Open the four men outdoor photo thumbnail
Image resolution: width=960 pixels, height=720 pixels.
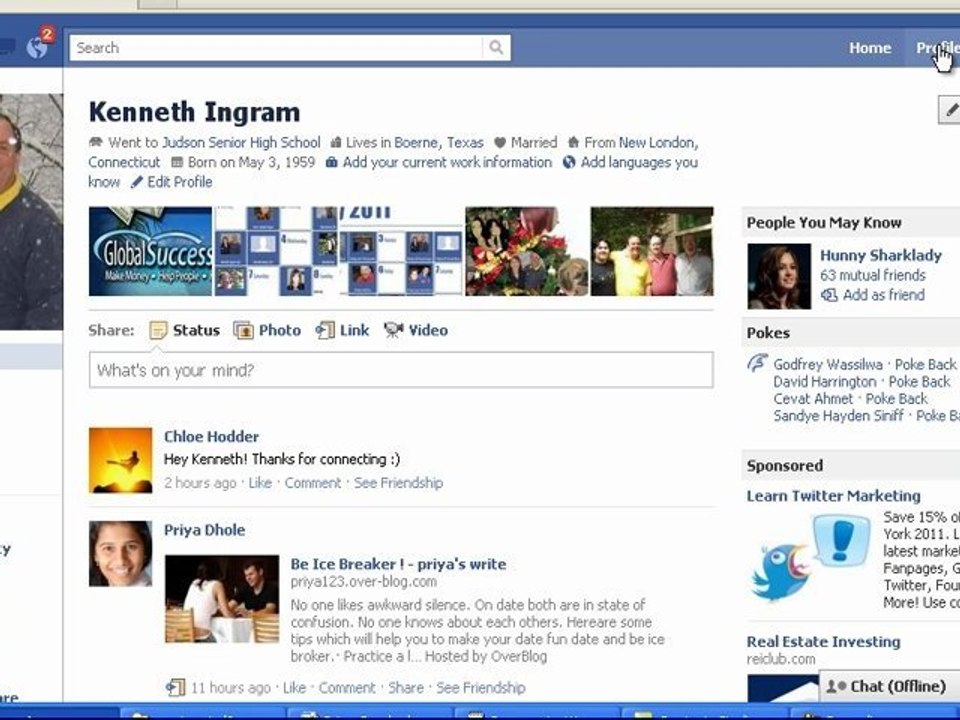click(652, 252)
